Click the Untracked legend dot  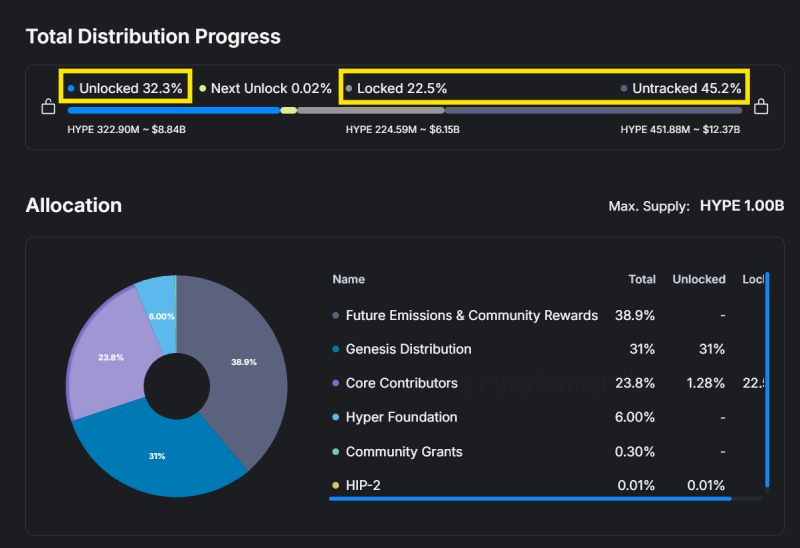coord(624,89)
